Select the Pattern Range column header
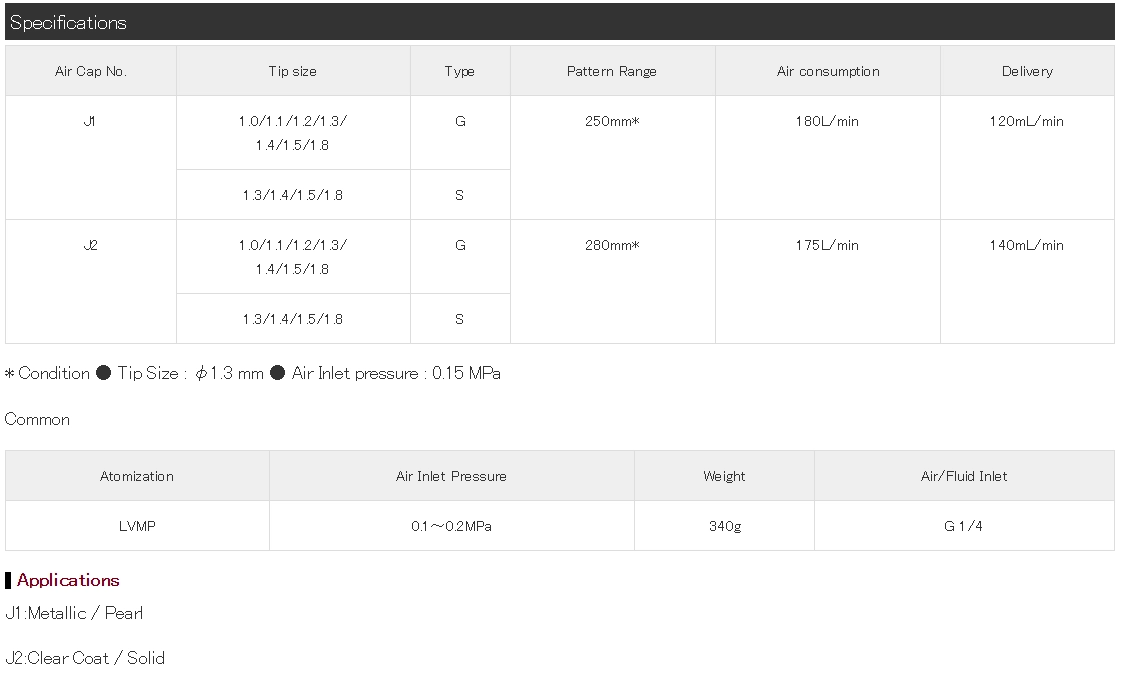This screenshot has width=1121, height=687. (x=612, y=71)
